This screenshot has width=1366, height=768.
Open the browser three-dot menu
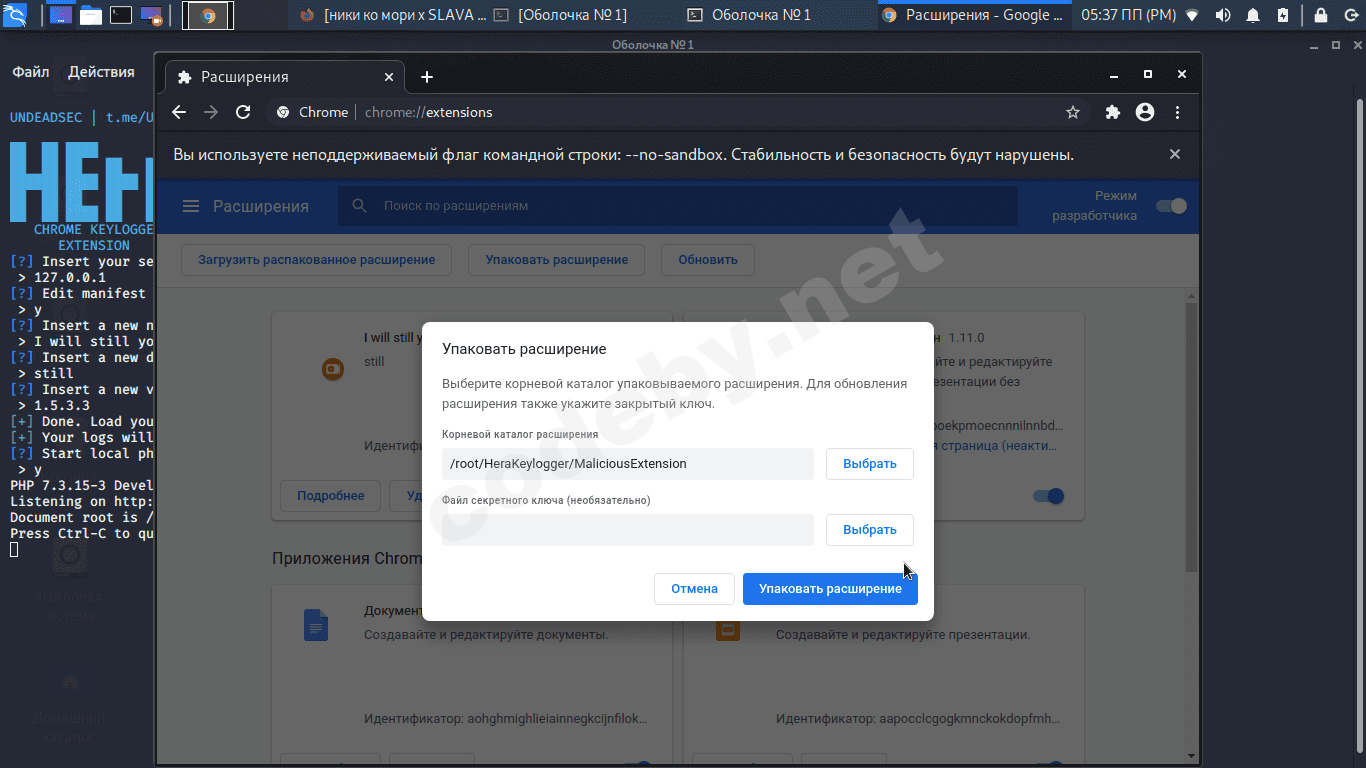click(1178, 112)
